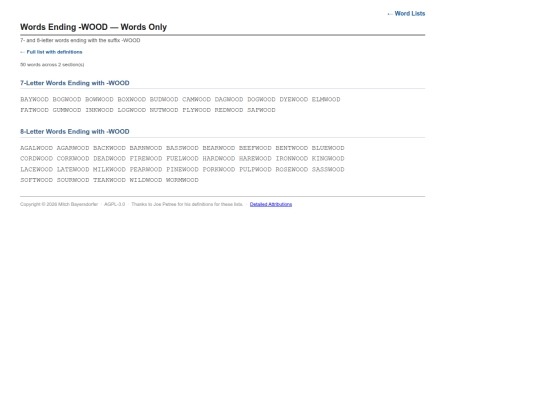This screenshot has height=405, width=540.
Task: Select the word SAPWOOD
Action: point(261,110)
